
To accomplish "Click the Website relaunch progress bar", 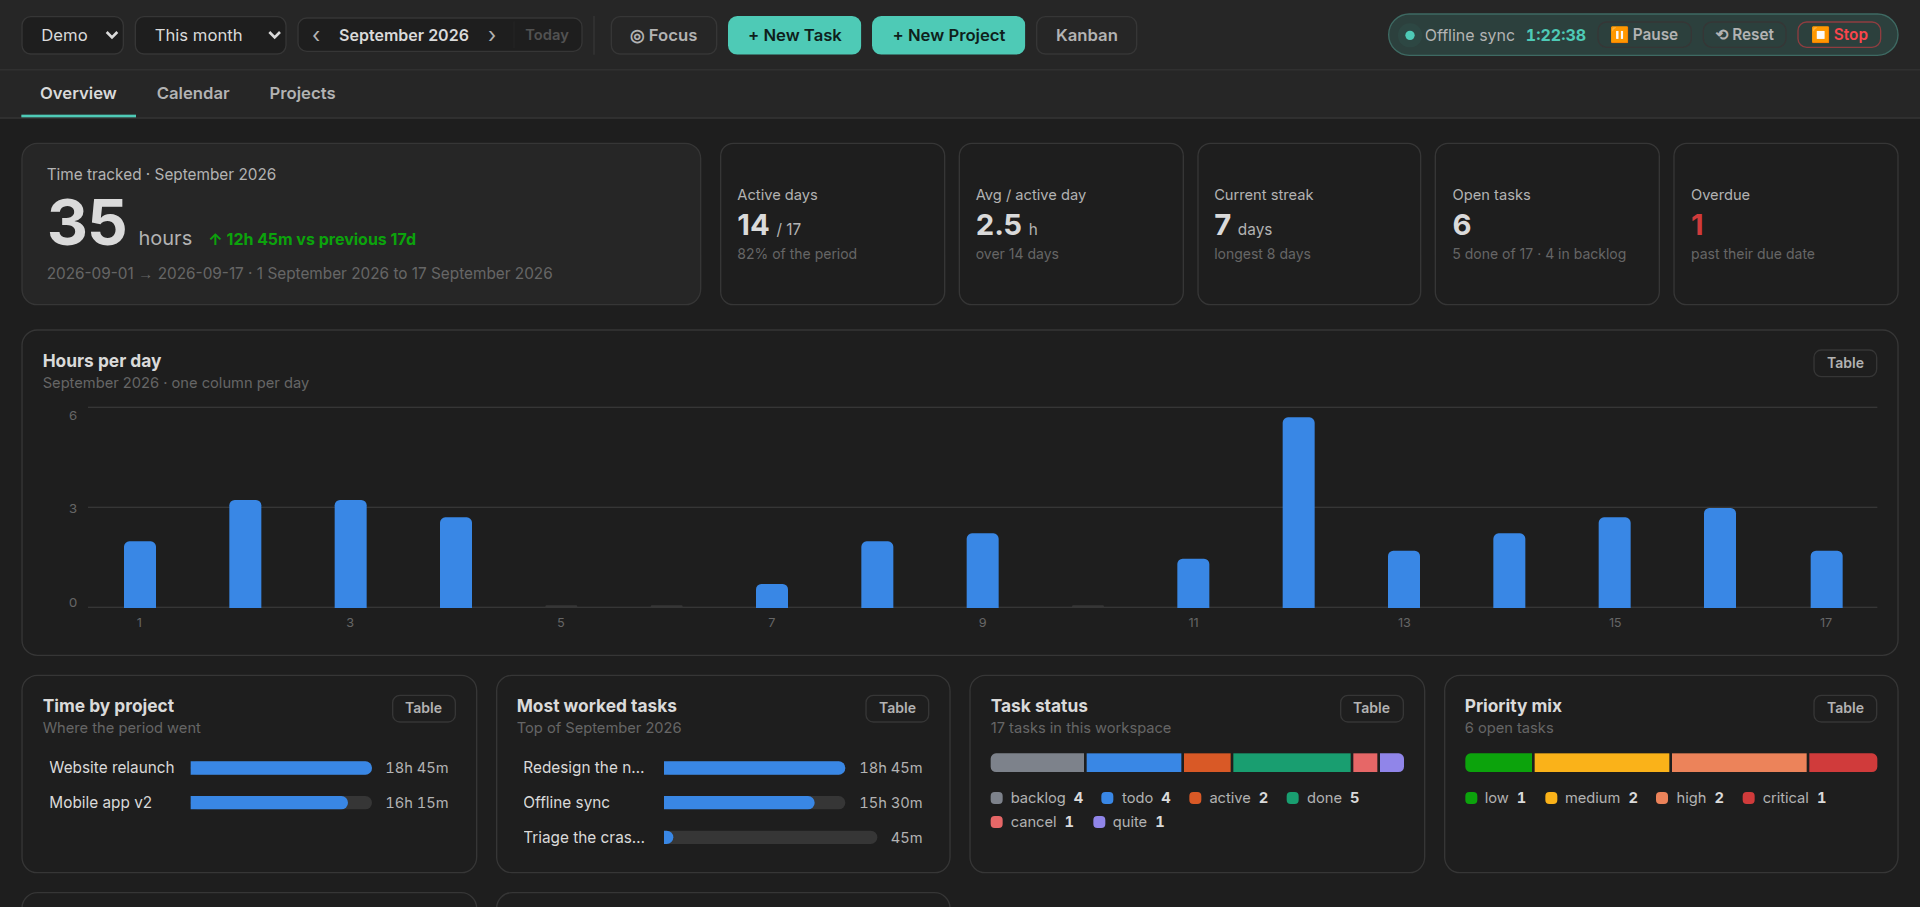I will 281,768.
